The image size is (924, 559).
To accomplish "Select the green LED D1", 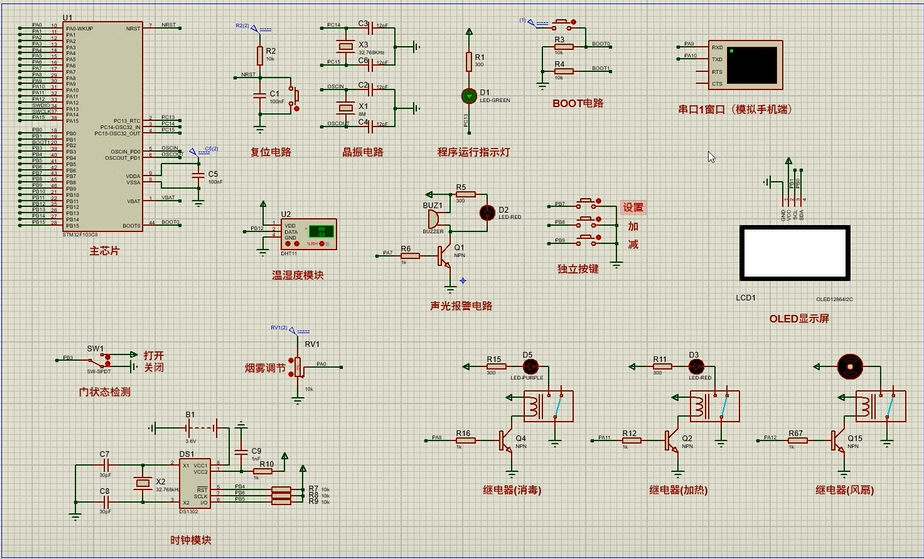I will [x=468, y=95].
